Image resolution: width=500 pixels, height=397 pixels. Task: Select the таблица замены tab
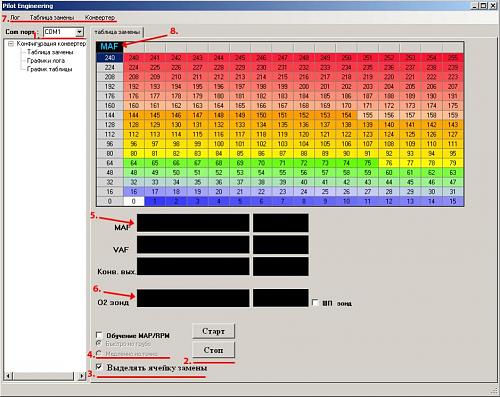pyautogui.click(x=117, y=32)
